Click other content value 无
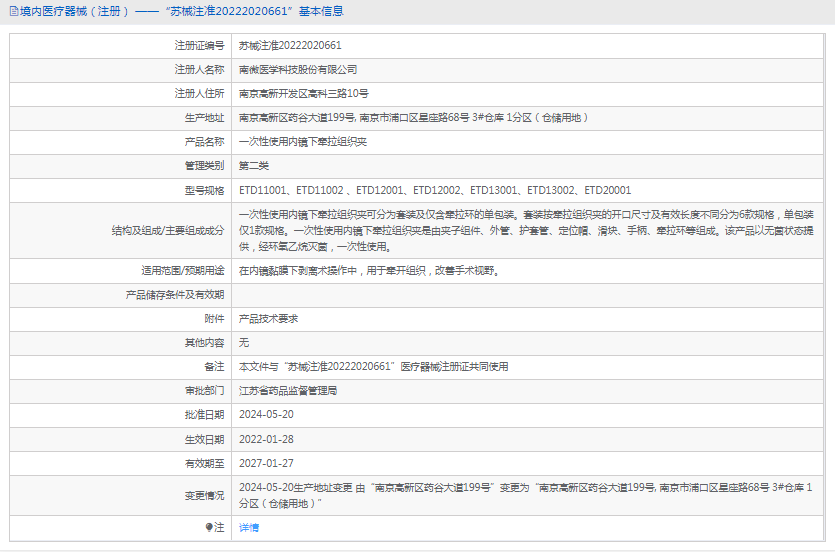 tap(244, 342)
